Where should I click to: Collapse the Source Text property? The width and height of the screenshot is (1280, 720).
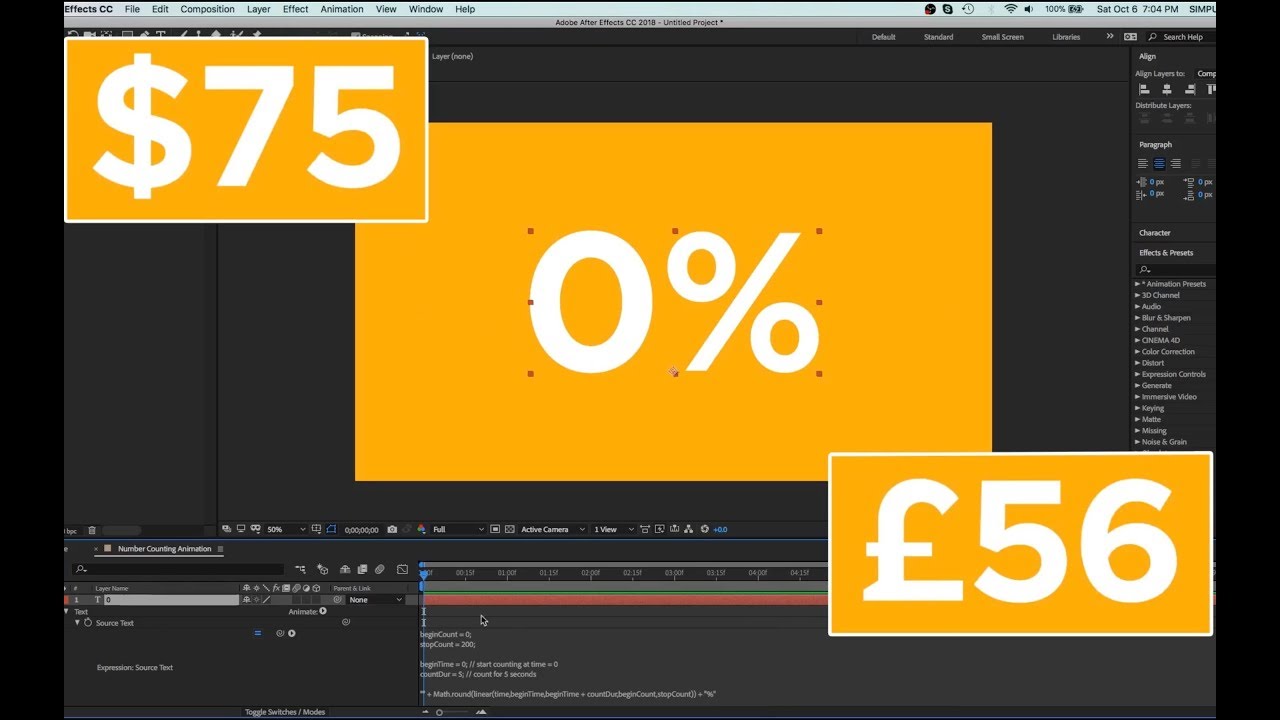pos(77,622)
